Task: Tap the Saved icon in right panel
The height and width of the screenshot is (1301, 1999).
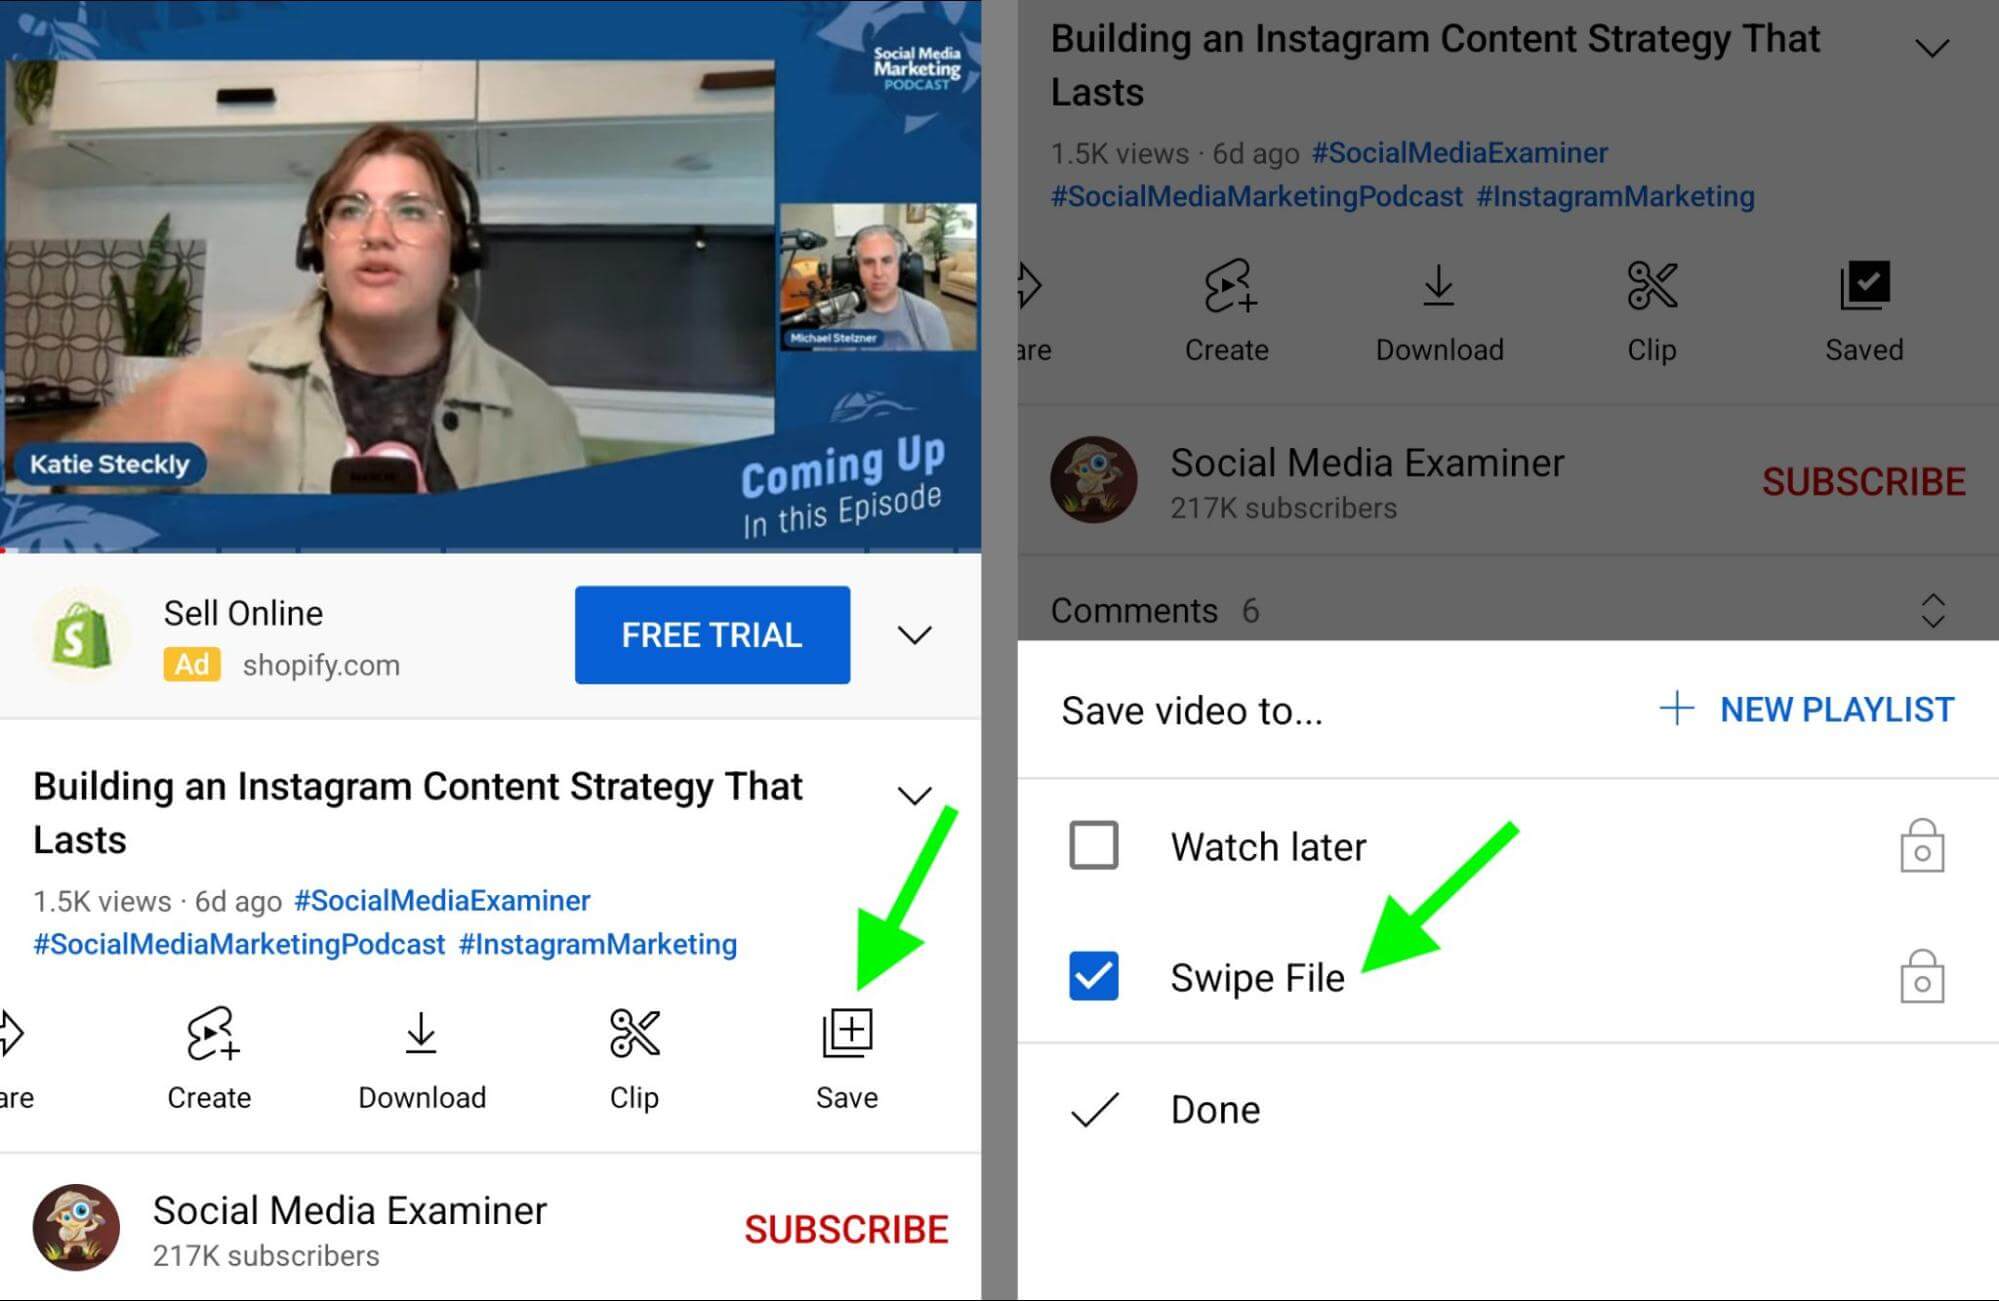Action: 1865,286
